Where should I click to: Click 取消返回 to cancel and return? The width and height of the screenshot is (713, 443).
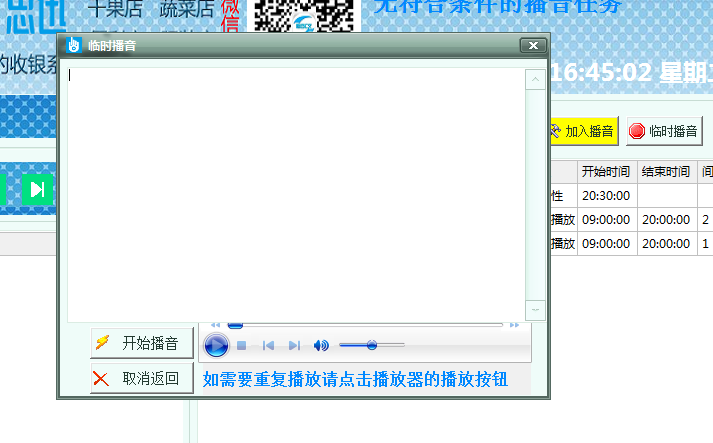[141, 378]
